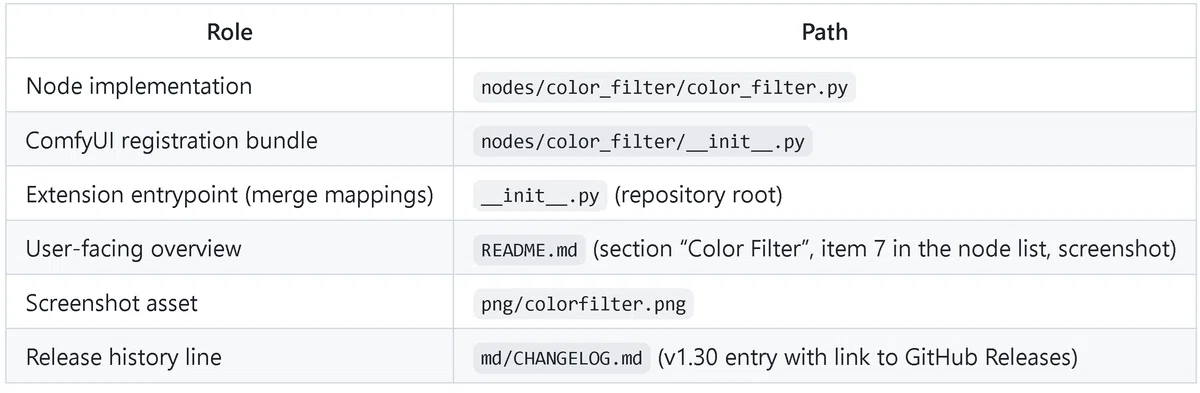The width and height of the screenshot is (1200, 393).
Task: Select the png/colorfilter.png code path
Action: (584, 304)
